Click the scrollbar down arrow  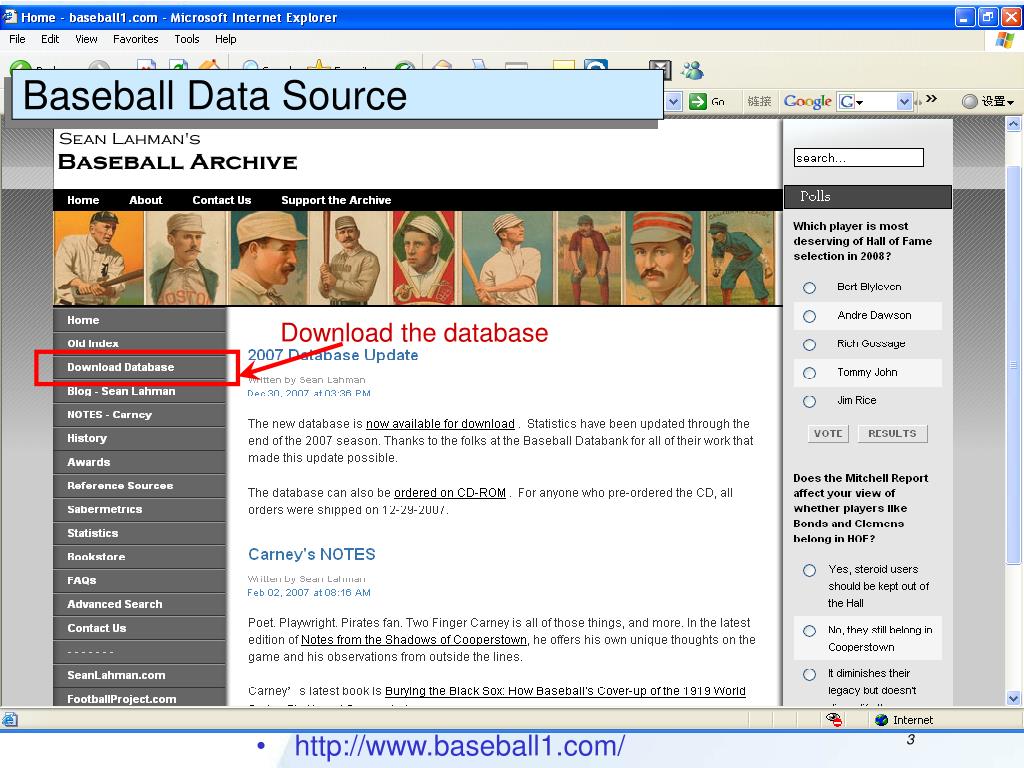coord(1013,698)
